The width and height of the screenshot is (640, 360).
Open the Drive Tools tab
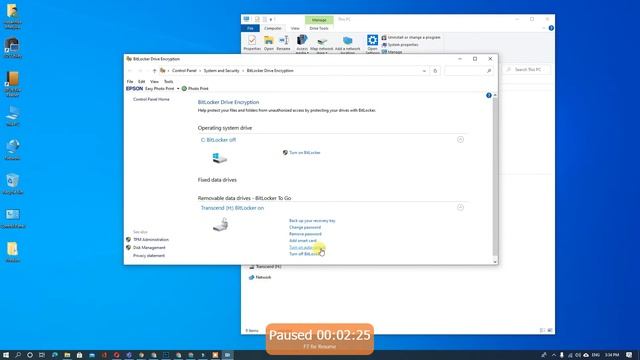point(319,28)
